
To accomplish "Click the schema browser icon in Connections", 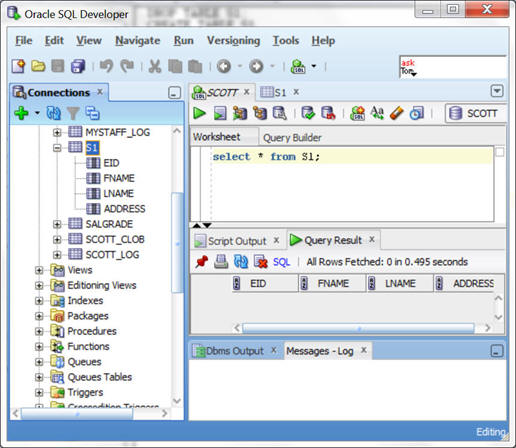I will (92, 113).
